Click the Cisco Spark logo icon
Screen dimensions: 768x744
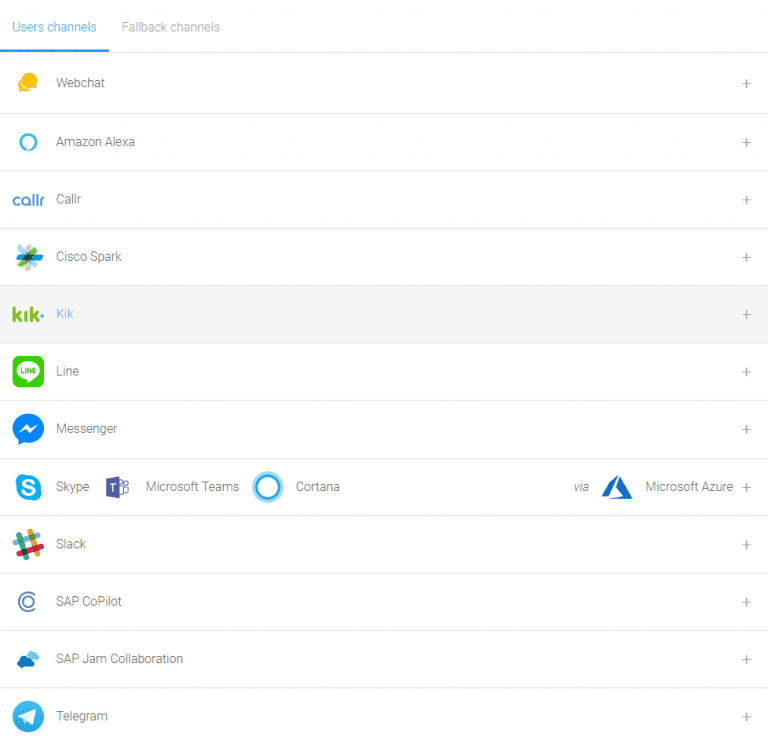pyautogui.click(x=28, y=257)
